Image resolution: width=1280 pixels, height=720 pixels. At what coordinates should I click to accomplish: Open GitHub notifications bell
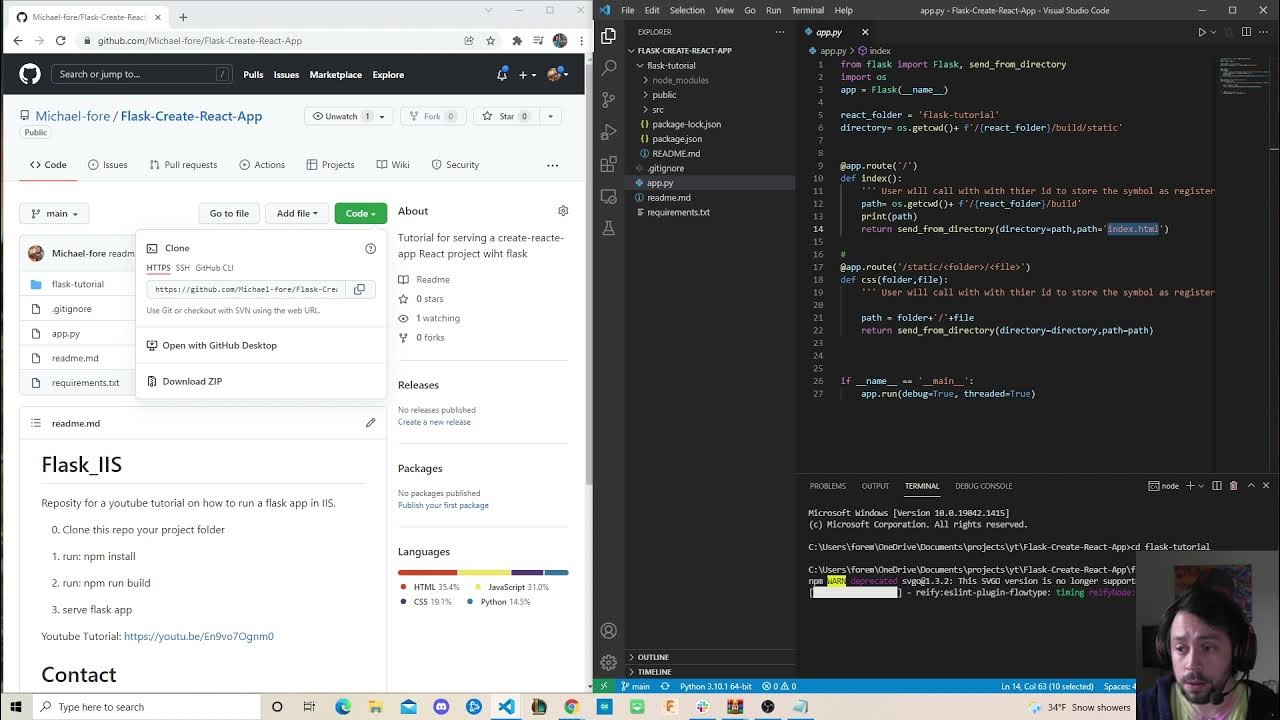click(x=502, y=74)
